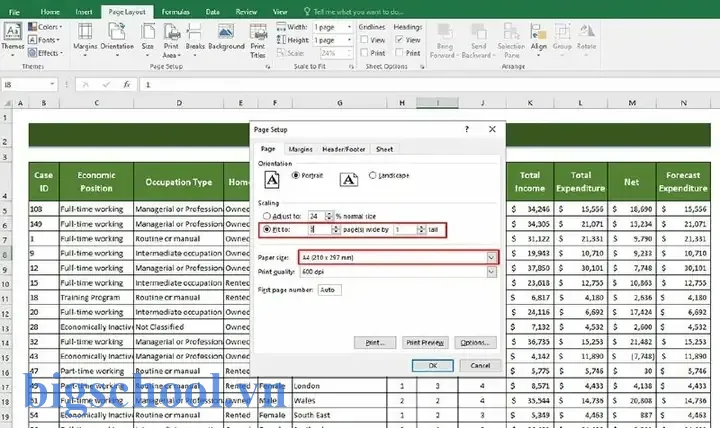
Task: Toggle Gridlines Print checkbox
Action: click(x=364, y=53)
